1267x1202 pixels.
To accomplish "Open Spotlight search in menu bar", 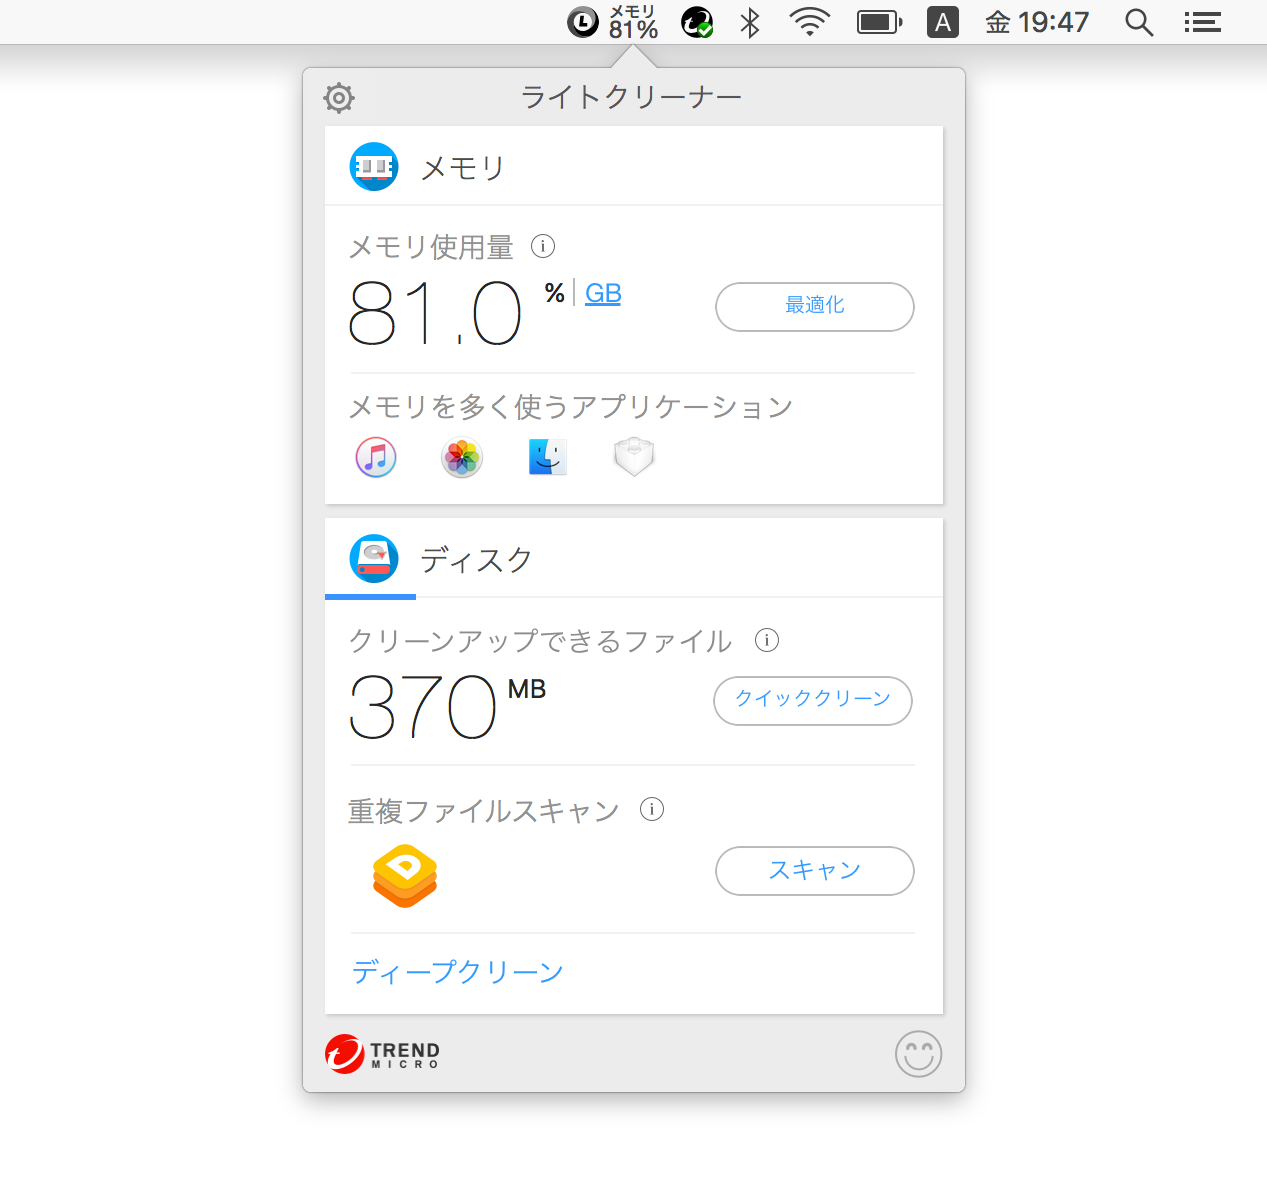I will coord(1139,22).
